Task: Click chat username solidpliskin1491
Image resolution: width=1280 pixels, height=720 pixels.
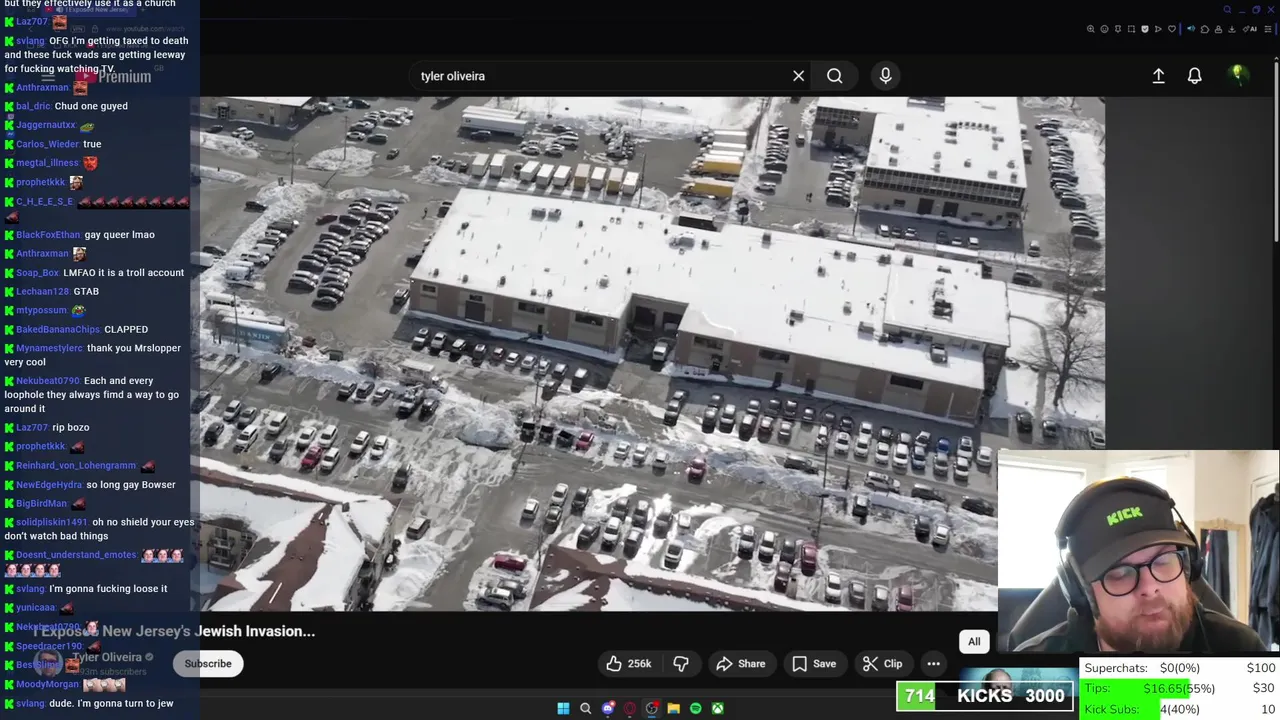Action: [52, 522]
